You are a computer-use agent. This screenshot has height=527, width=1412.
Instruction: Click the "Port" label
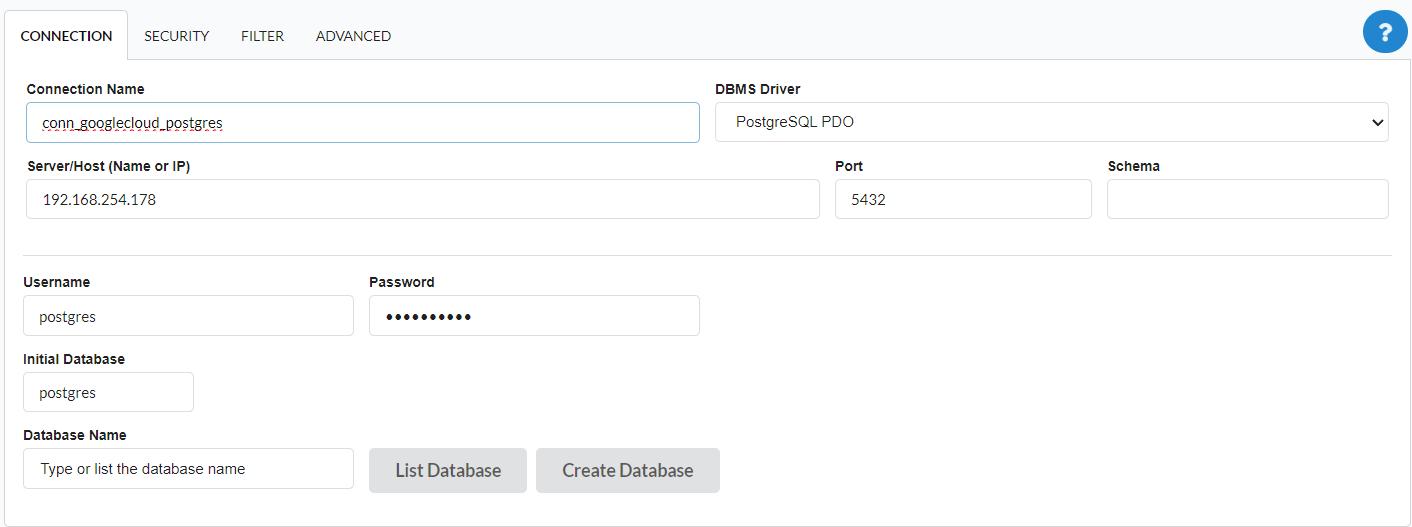[849, 166]
